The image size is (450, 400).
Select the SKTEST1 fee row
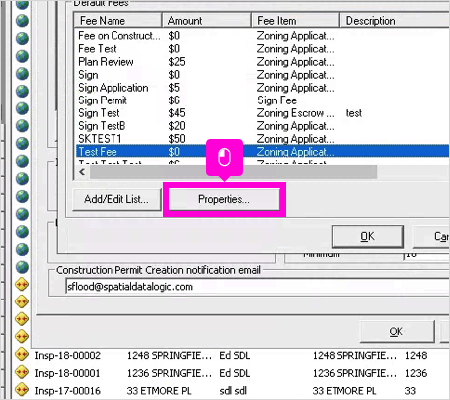(x=262, y=139)
